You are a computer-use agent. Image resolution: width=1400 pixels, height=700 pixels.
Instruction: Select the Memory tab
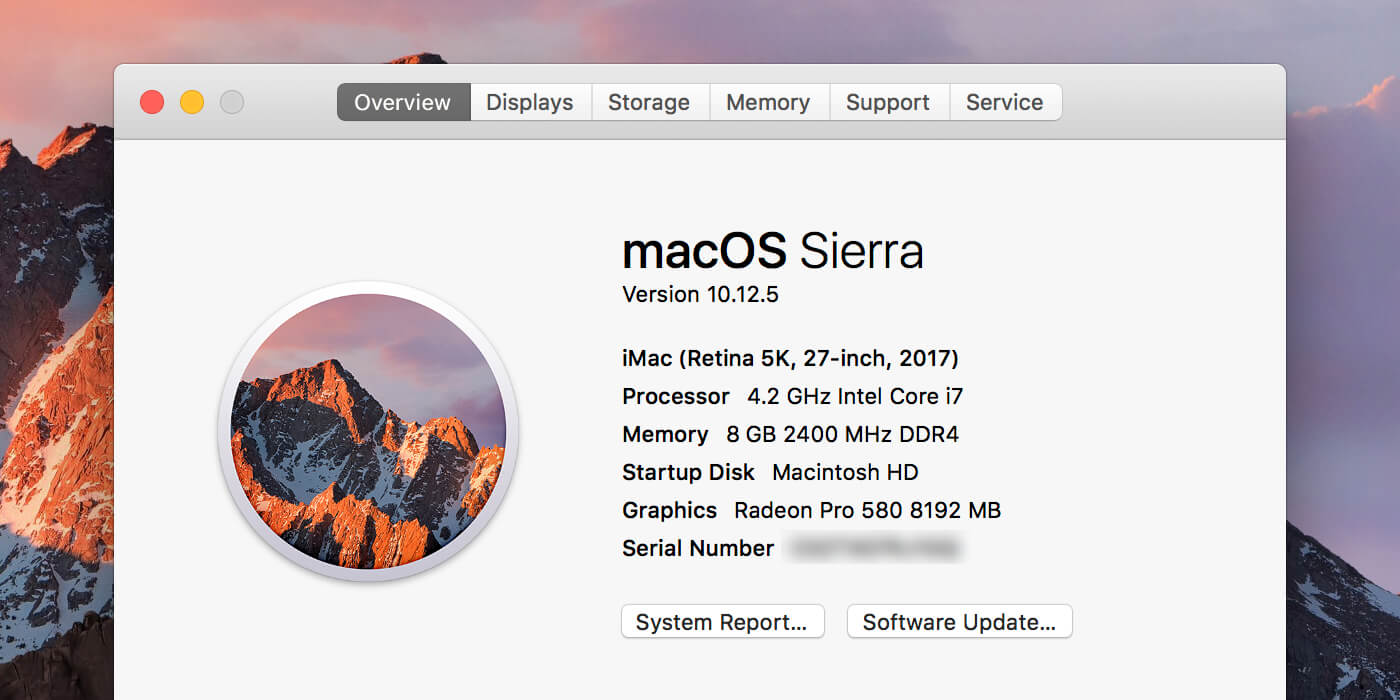(769, 102)
